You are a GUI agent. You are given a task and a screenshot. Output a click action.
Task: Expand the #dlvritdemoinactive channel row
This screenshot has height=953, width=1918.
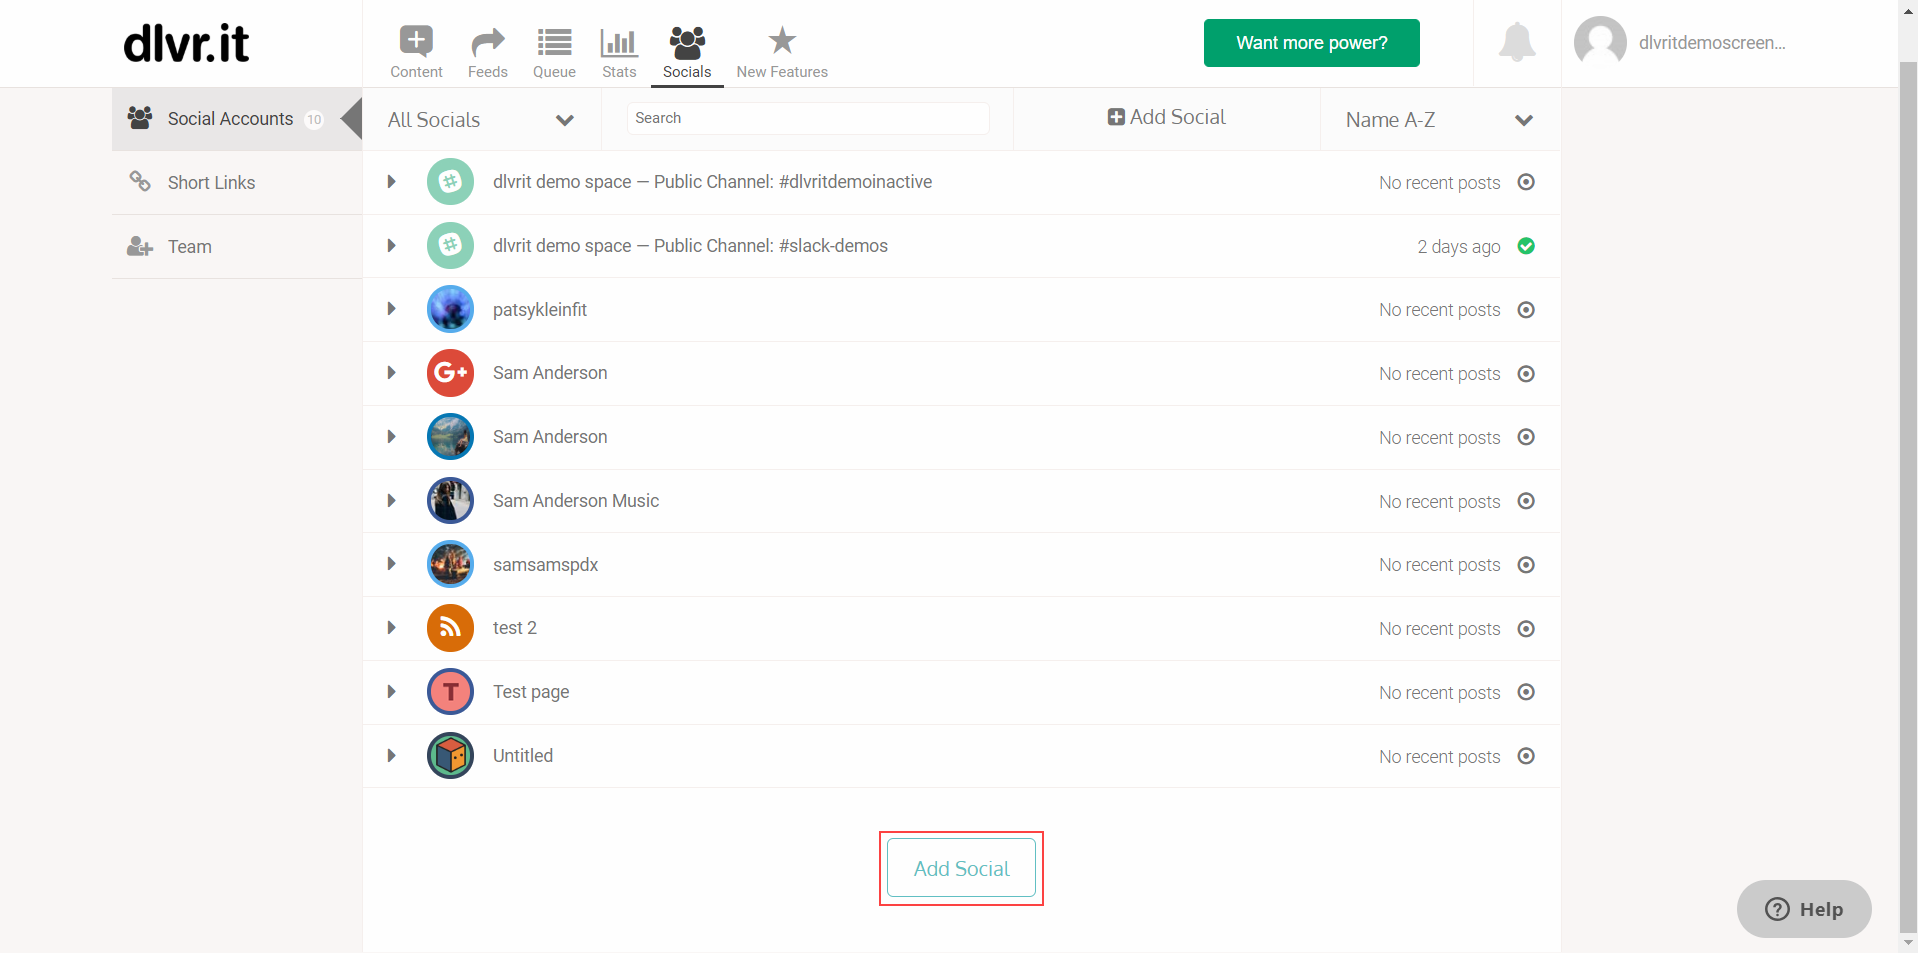(x=391, y=182)
